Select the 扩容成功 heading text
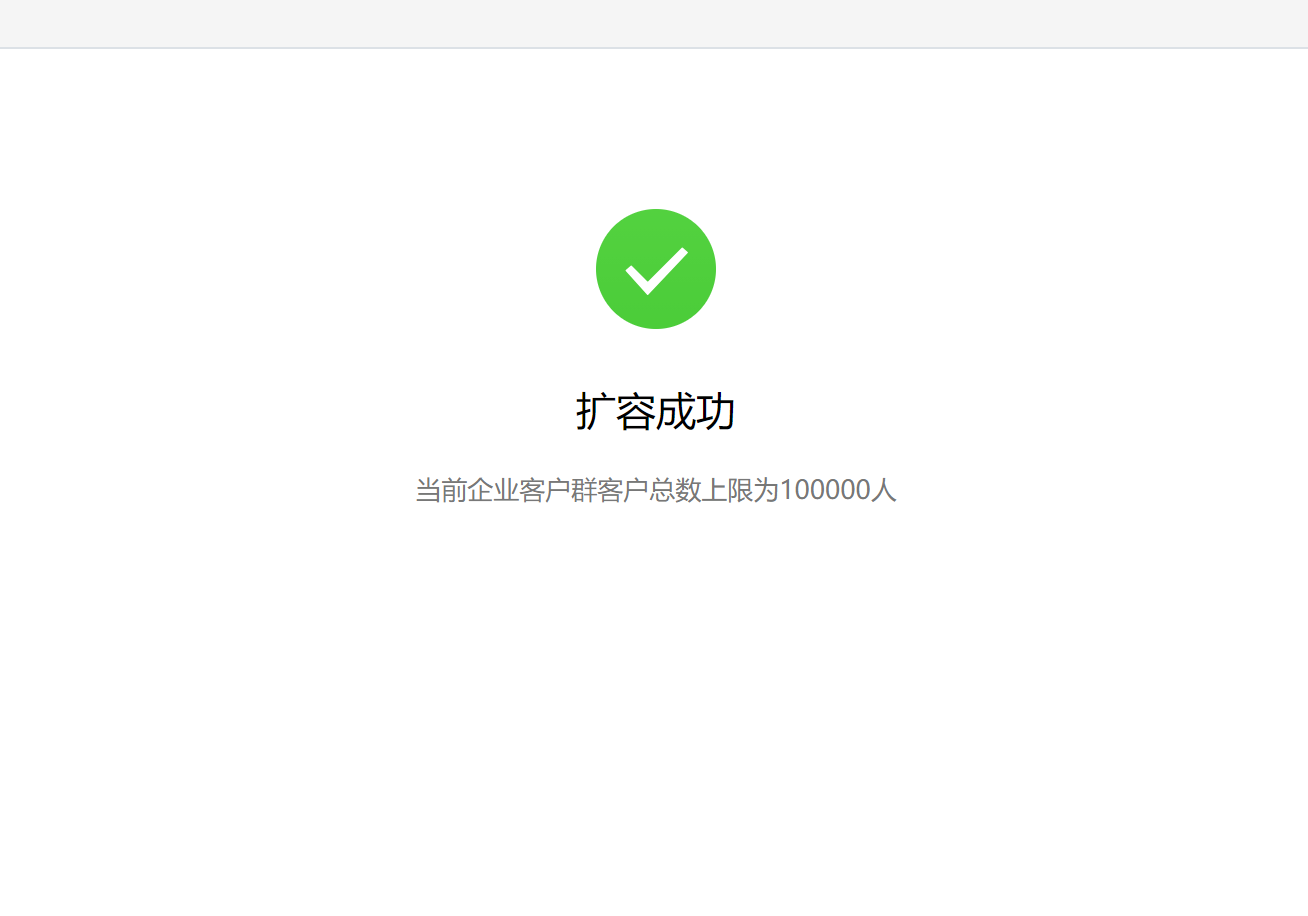 [x=656, y=412]
